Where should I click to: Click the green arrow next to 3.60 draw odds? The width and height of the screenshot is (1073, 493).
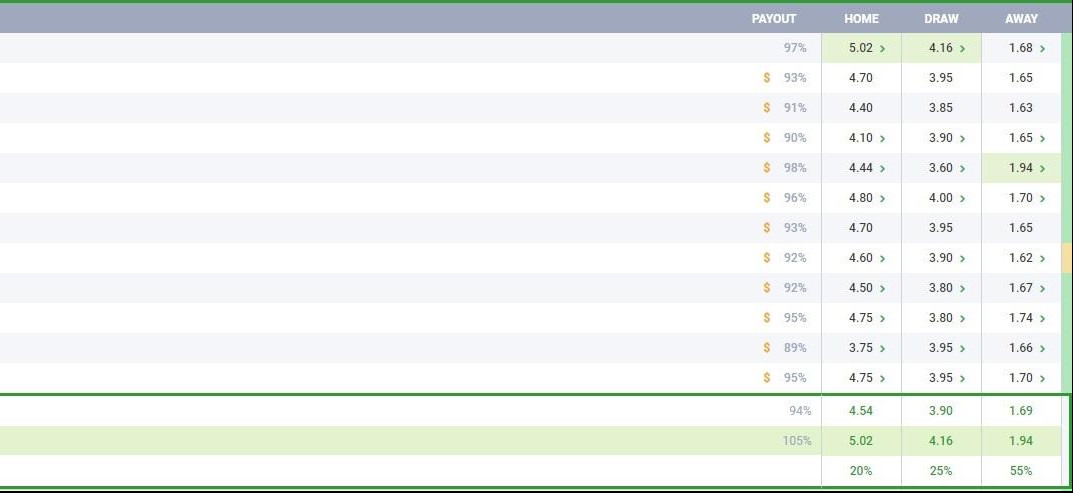click(962, 168)
